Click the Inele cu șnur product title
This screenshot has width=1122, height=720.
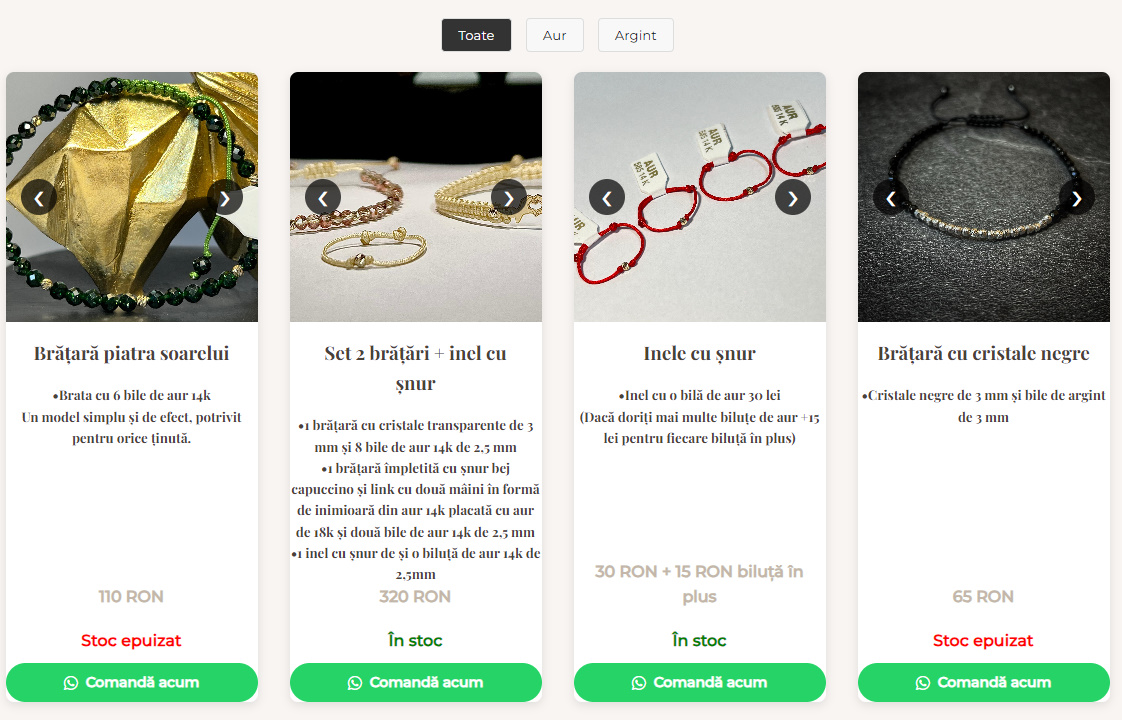pos(700,354)
